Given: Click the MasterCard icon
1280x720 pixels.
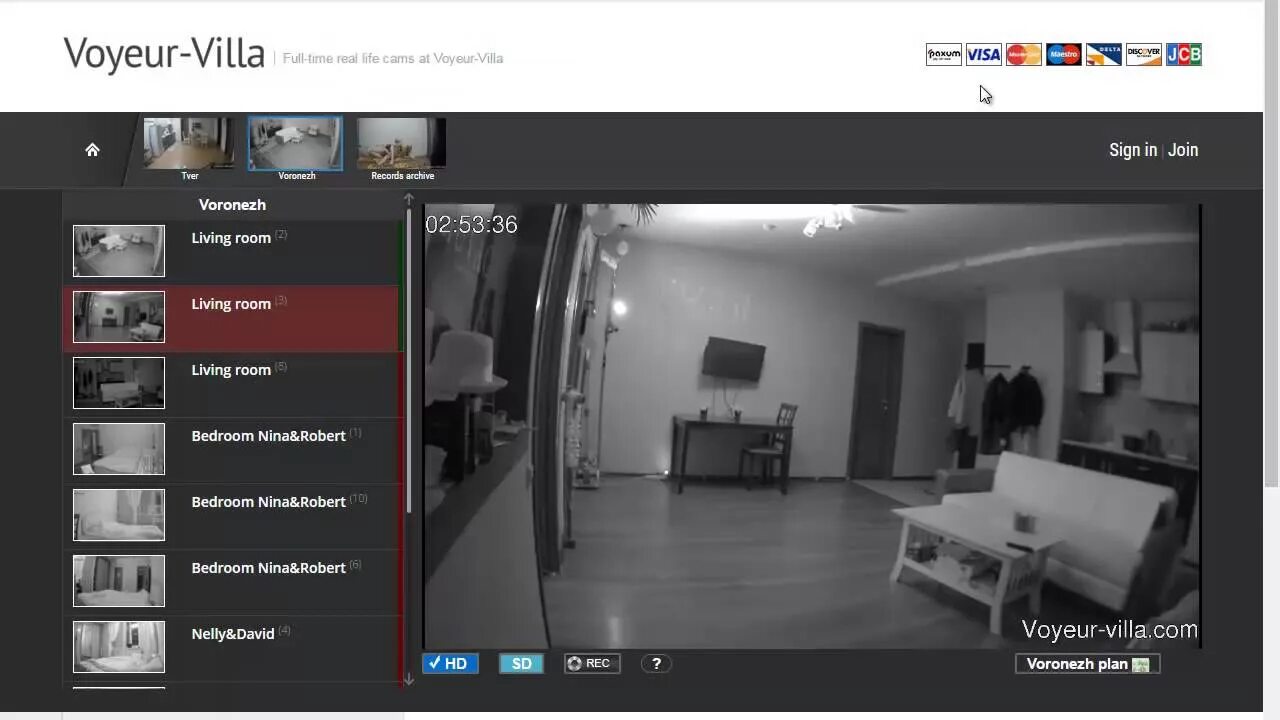Looking at the screenshot, I should [x=1023, y=55].
